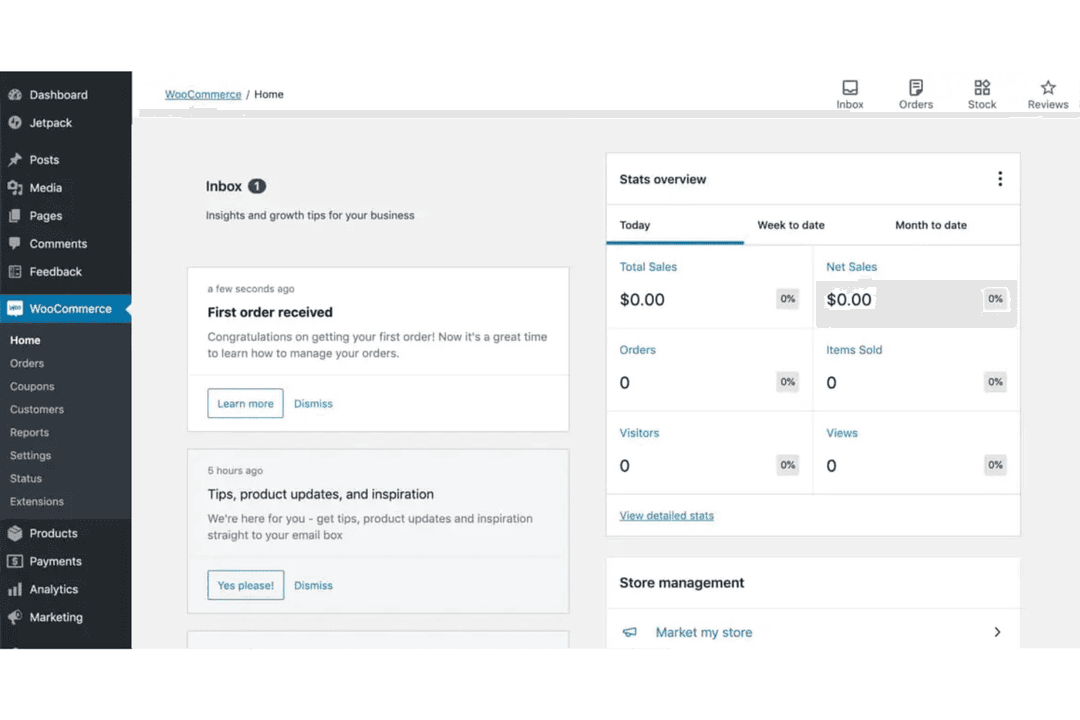The image size is (1080, 720).
Task: Click the Comments bubble icon
Action: [15, 244]
